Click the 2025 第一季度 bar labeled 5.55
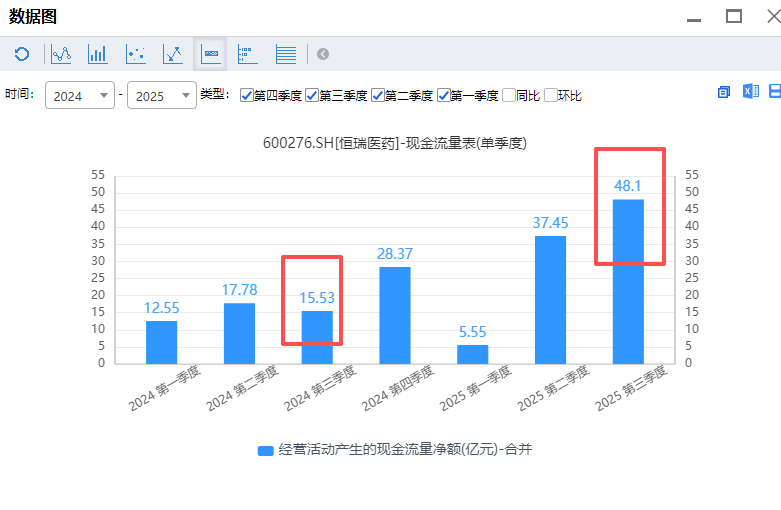This screenshot has width=781, height=510. [473, 355]
